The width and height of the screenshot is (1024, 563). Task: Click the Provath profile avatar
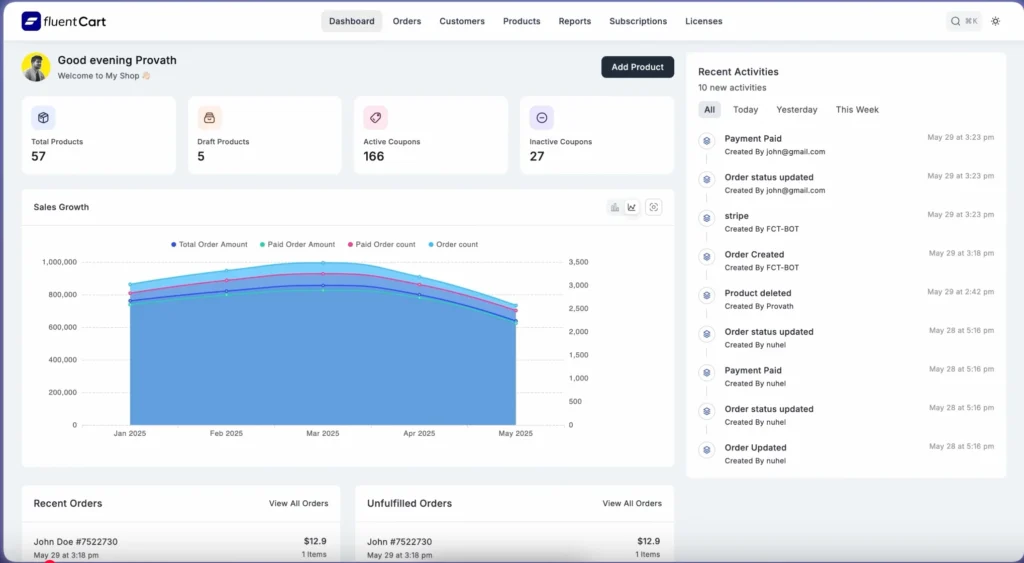pos(36,67)
